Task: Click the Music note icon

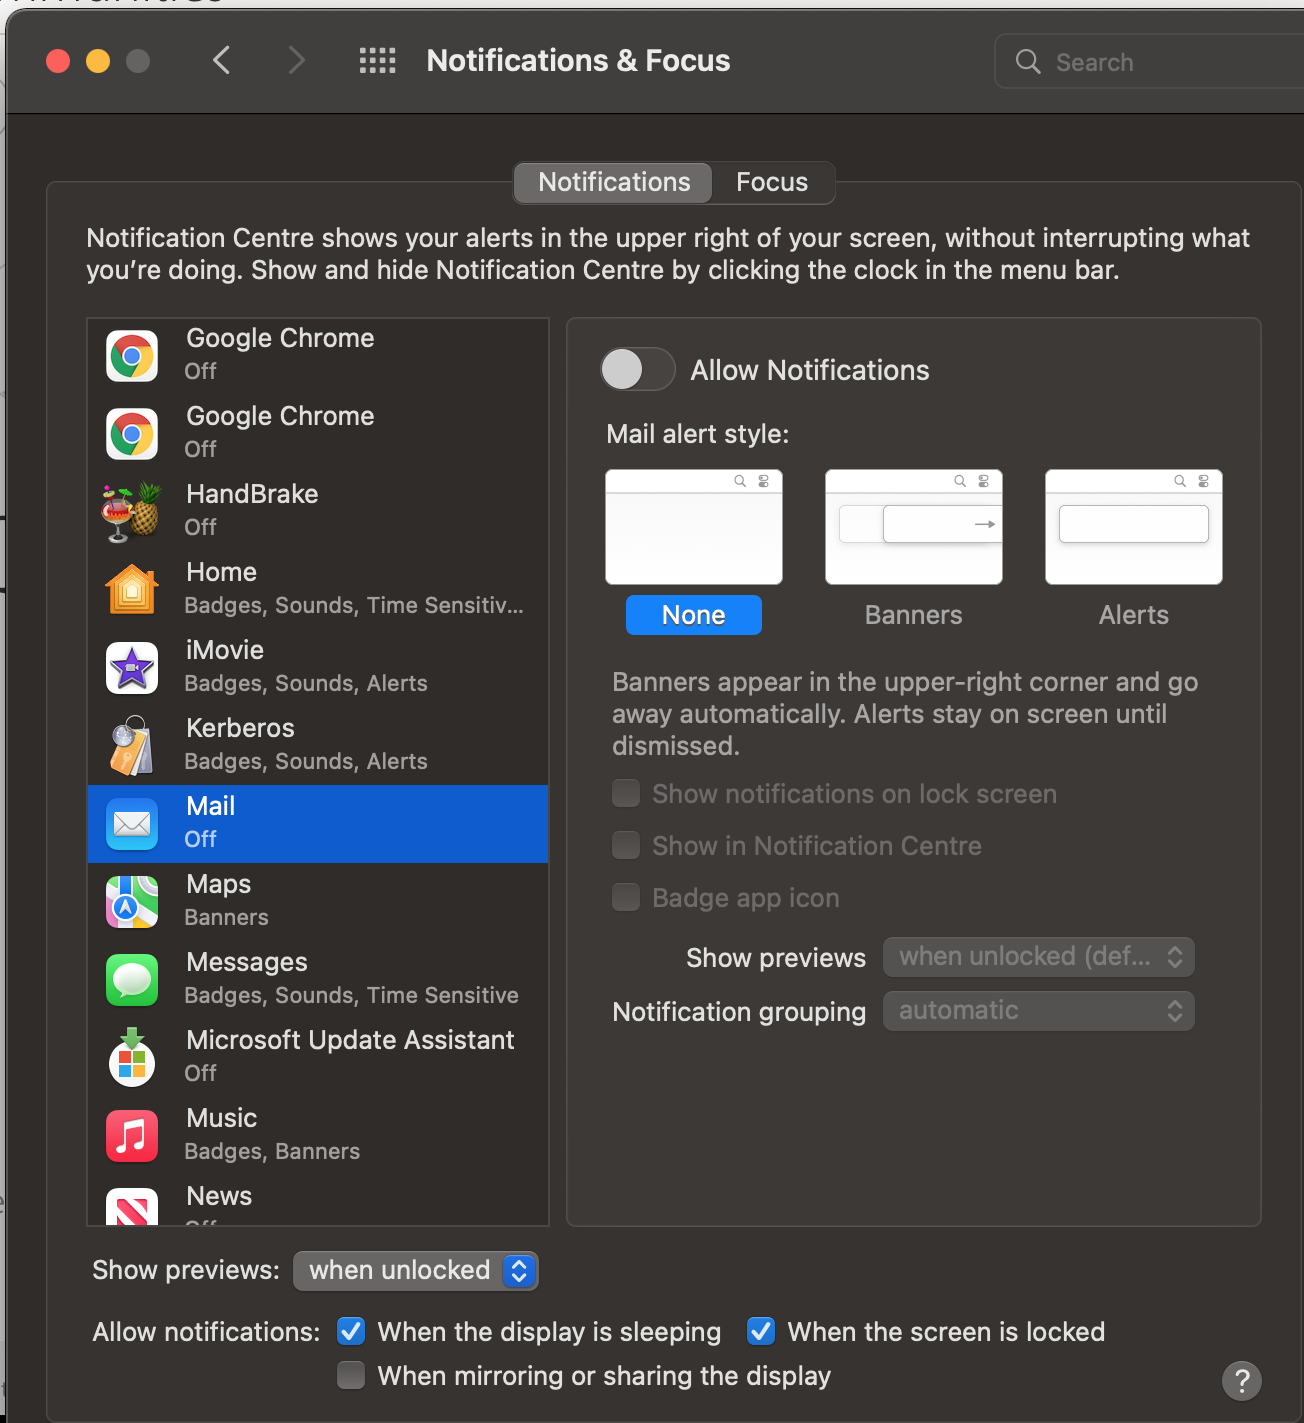Action: pyautogui.click(x=132, y=1136)
